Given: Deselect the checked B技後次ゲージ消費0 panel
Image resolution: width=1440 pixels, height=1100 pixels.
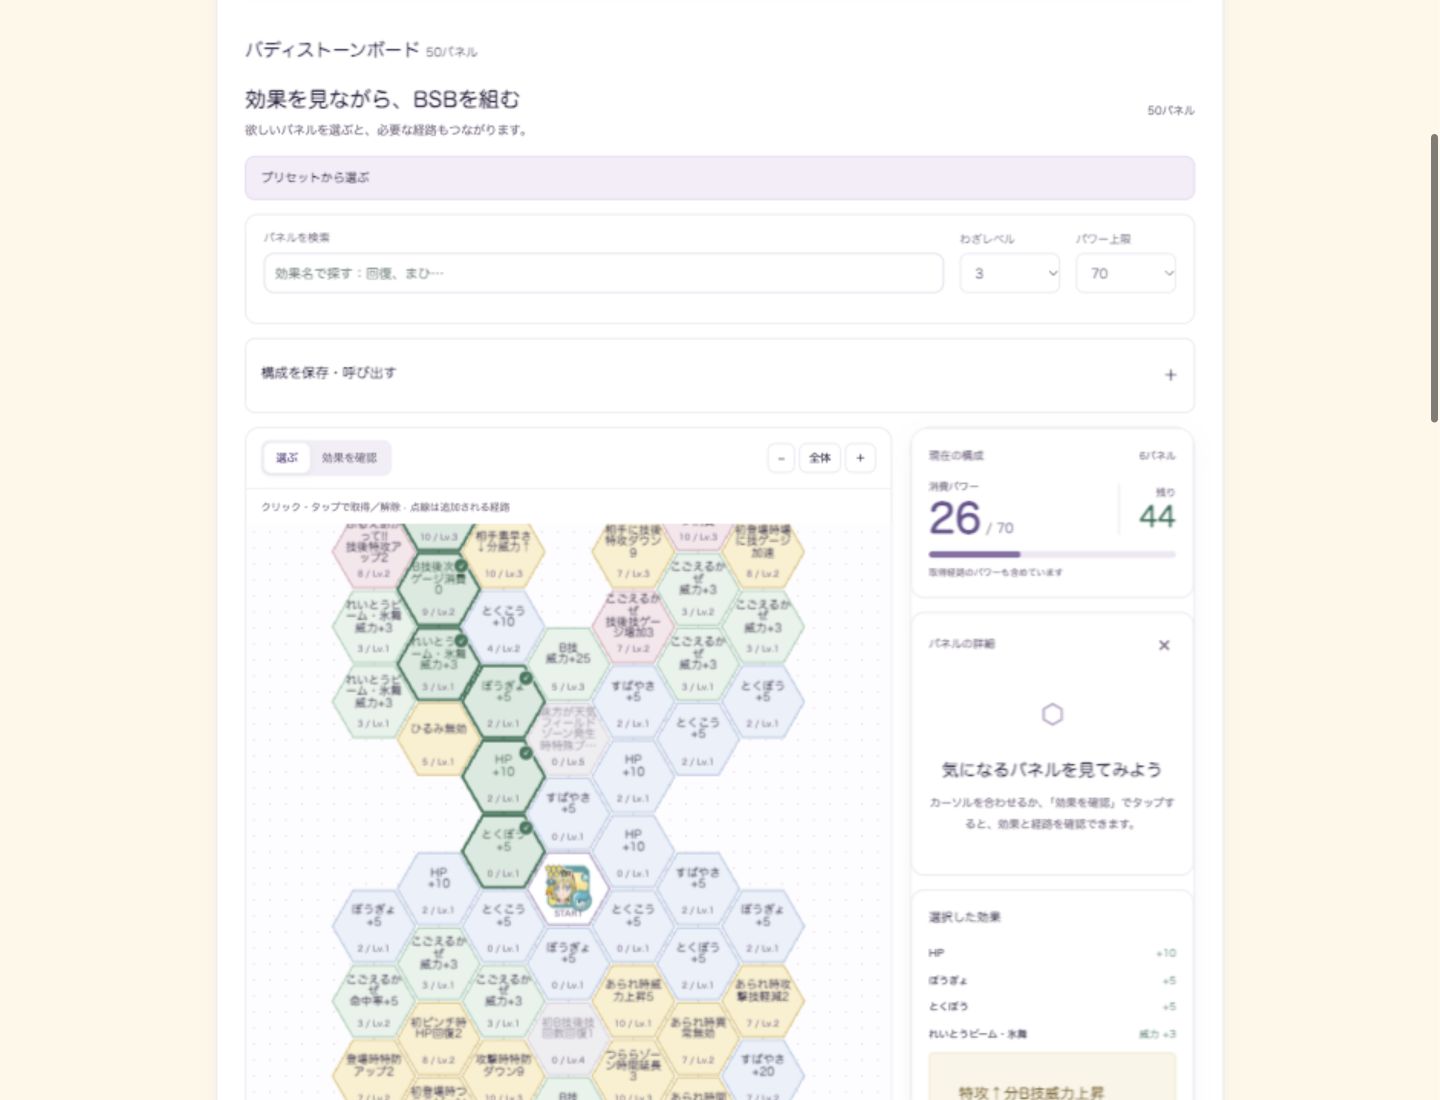Looking at the screenshot, I should pyautogui.click(x=438, y=591).
